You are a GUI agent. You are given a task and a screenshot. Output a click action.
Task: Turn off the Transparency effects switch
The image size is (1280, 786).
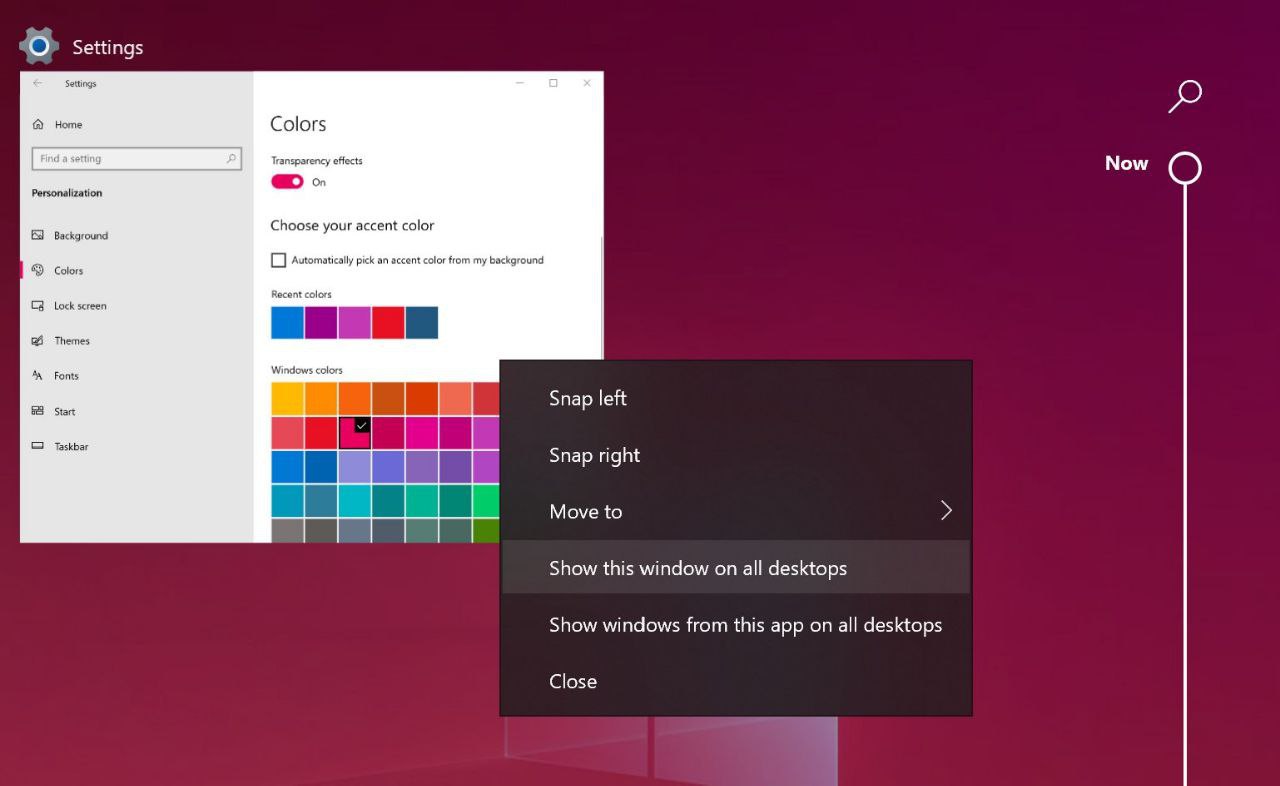coord(287,182)
